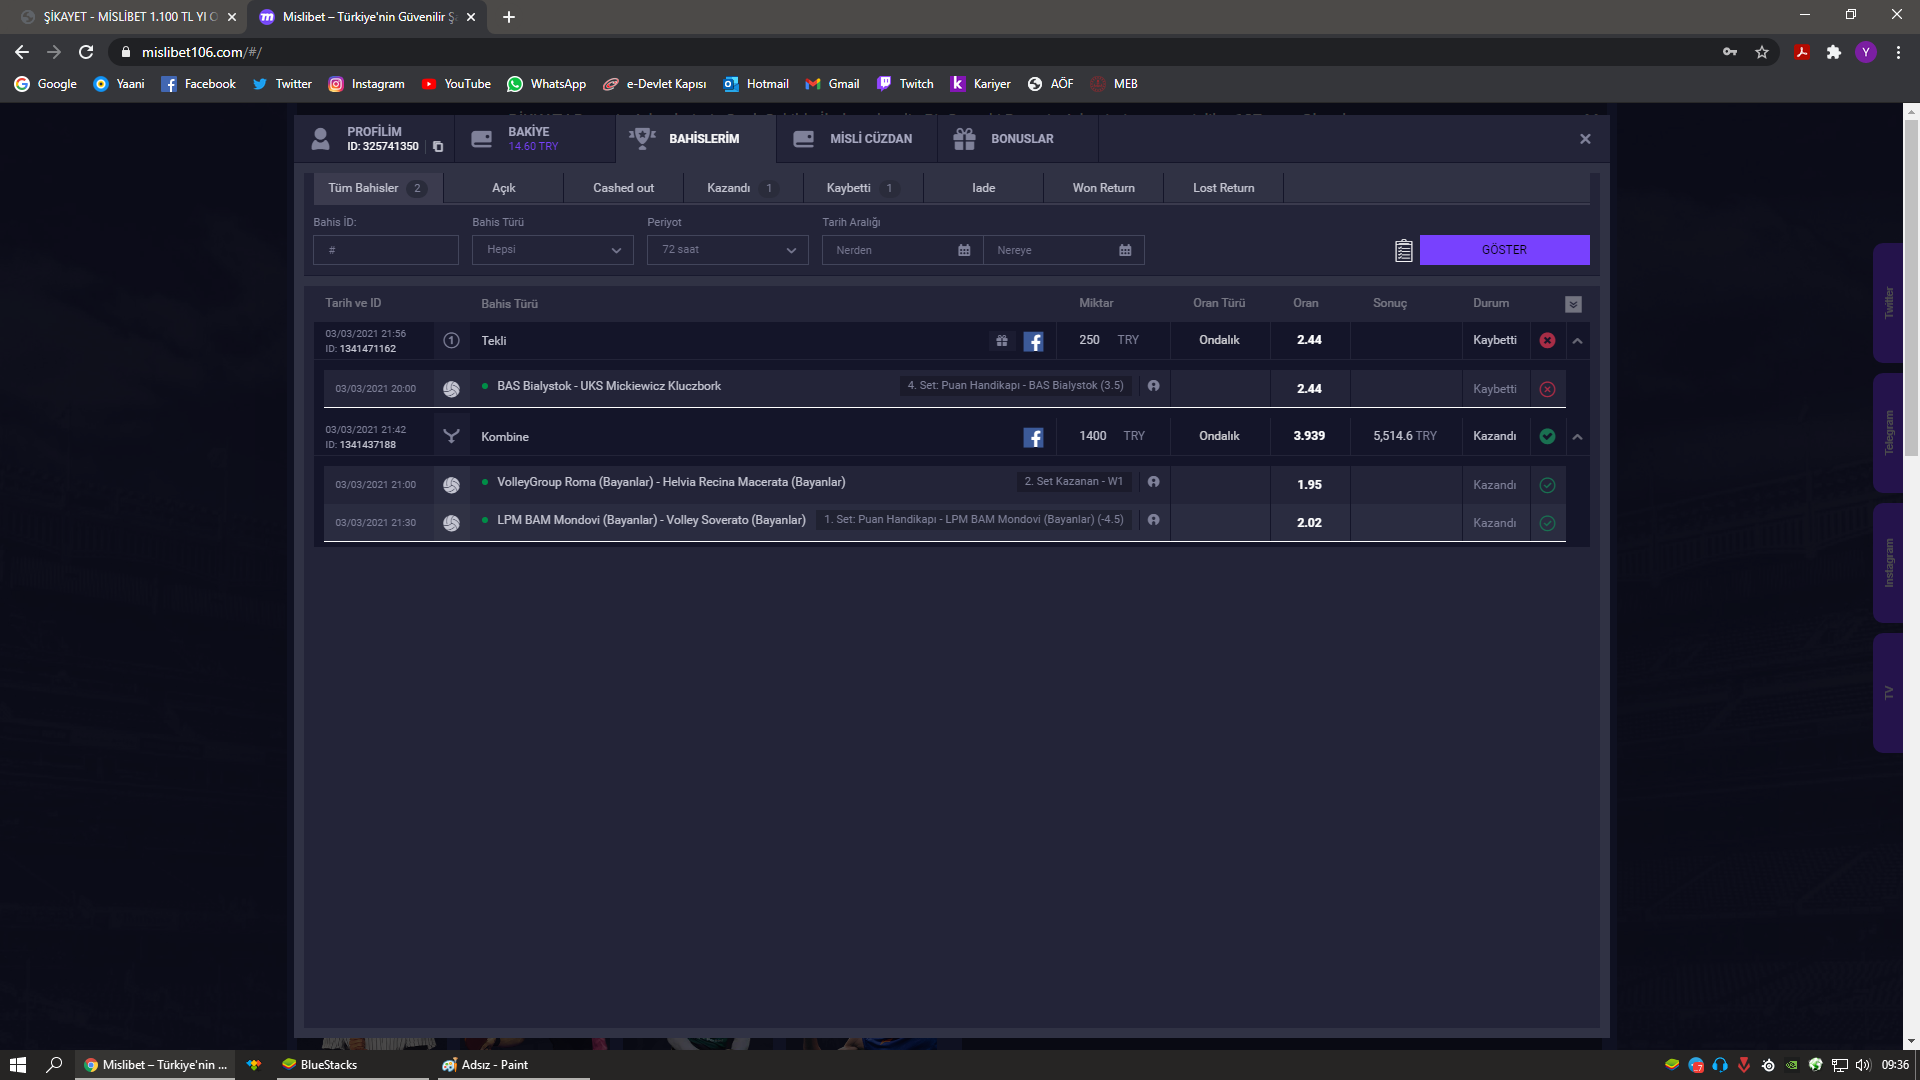
Task: Open the Twitch bookmark
Action: click(x=905, y=84)
